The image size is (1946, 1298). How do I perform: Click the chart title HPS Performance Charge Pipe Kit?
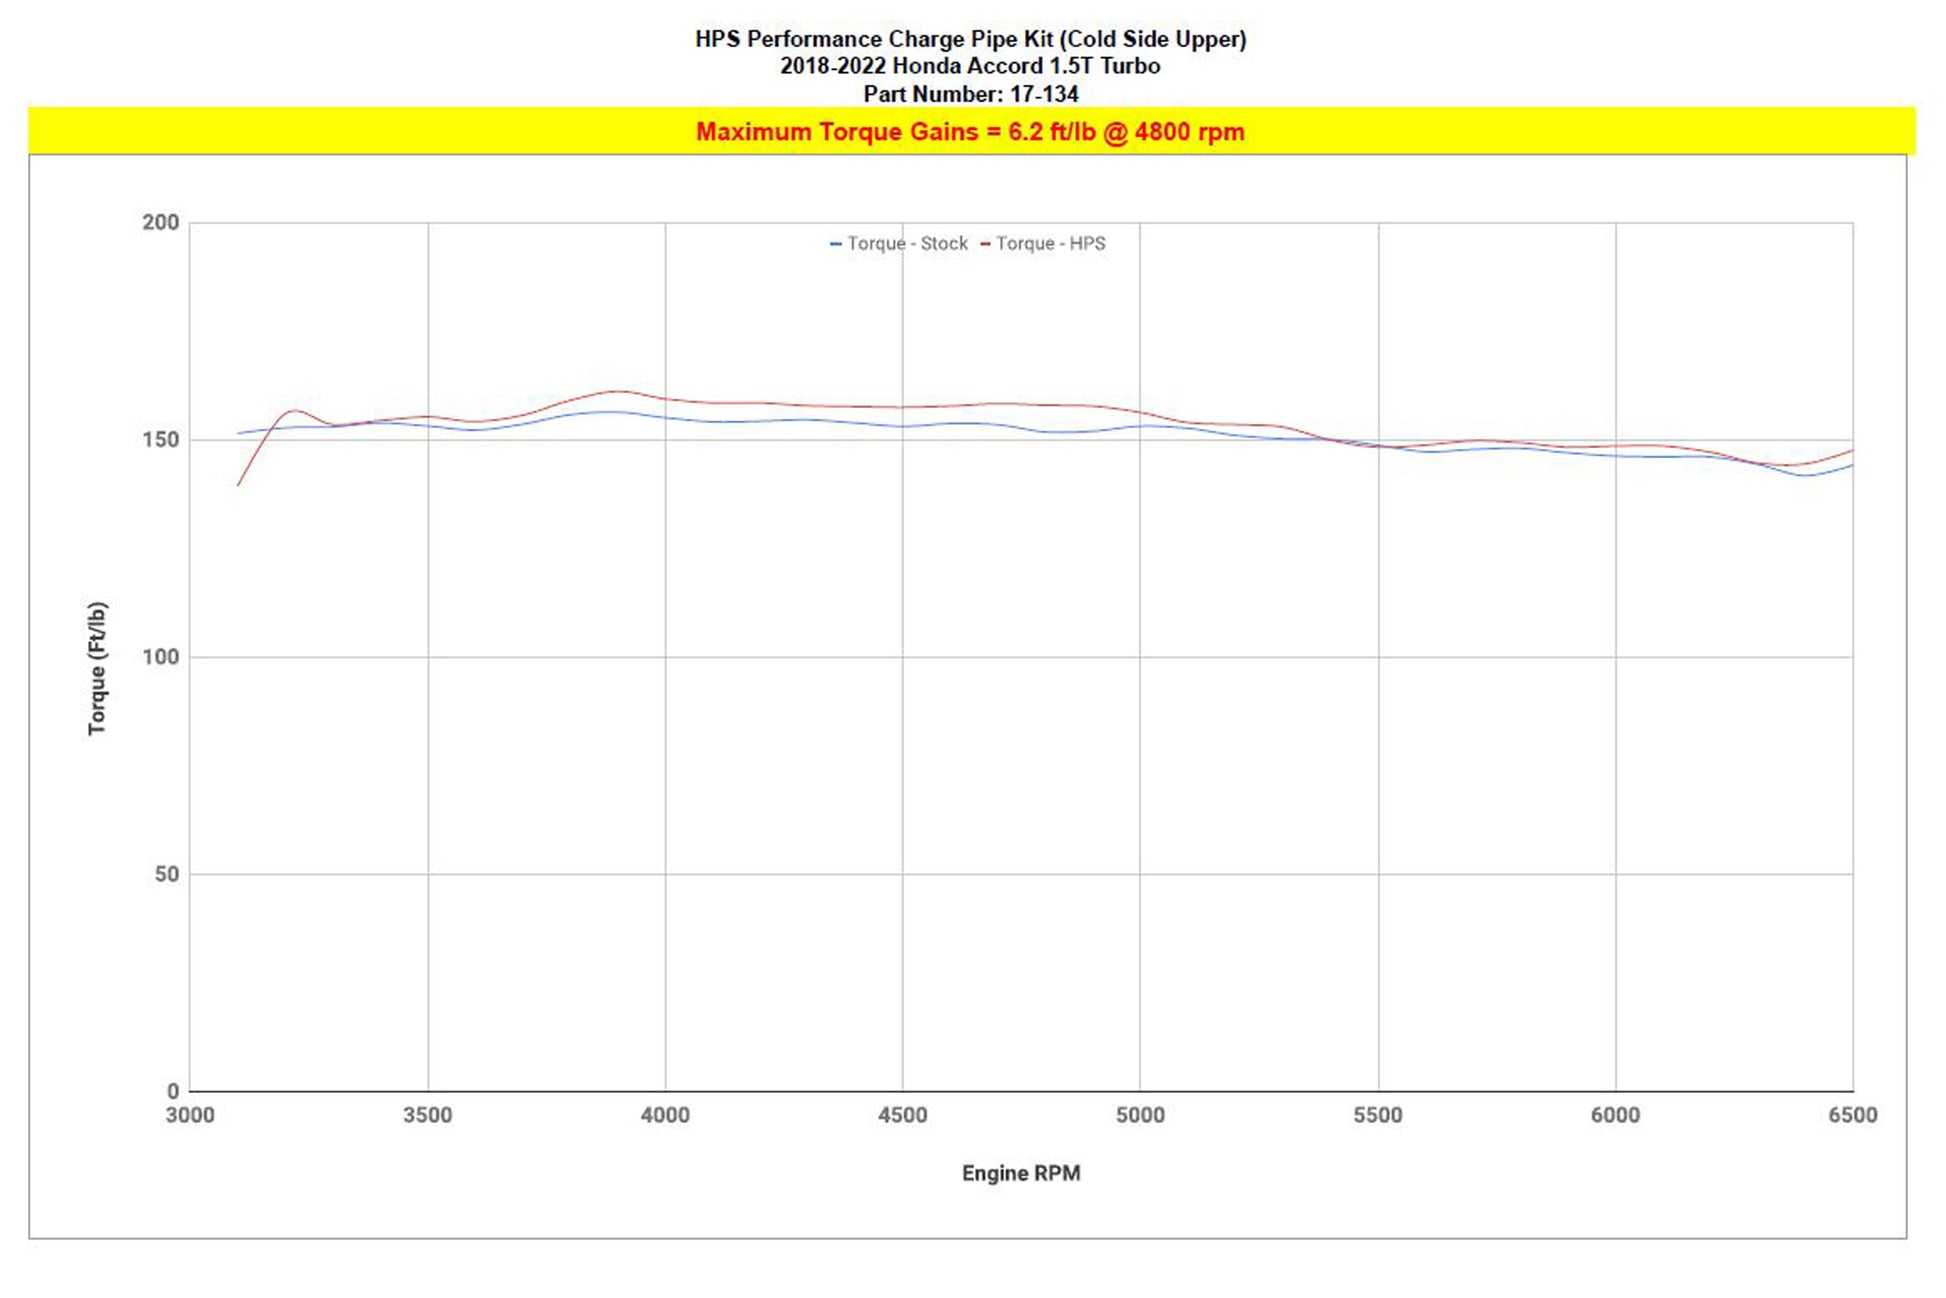(x=970, y=39)
